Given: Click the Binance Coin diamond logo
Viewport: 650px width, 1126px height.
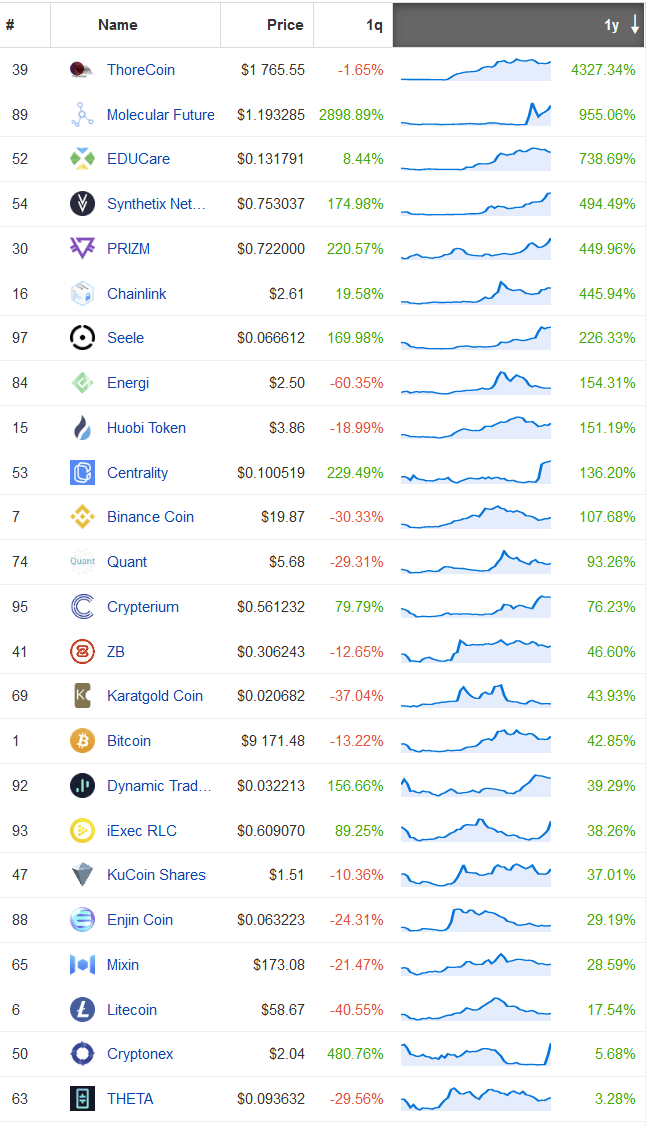Looking at the screenshot, I should [82, 517].
